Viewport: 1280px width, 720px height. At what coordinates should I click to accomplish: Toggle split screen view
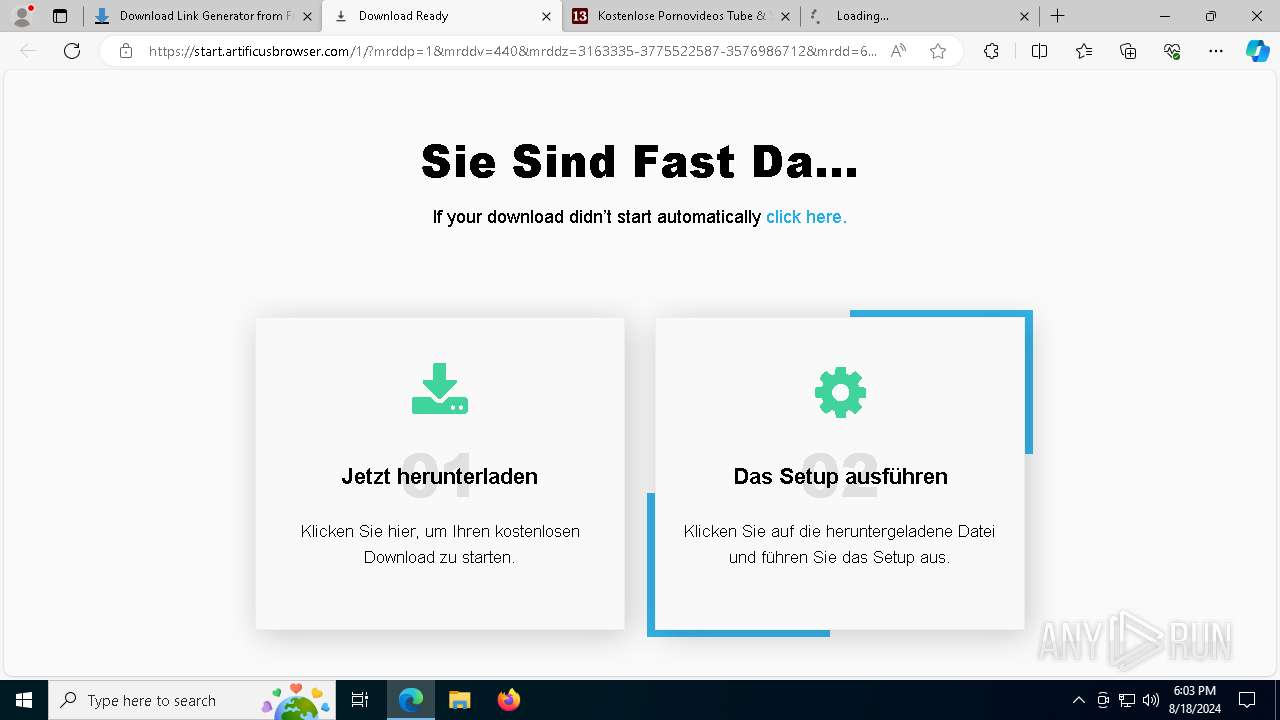click(x=1039, y=51)
